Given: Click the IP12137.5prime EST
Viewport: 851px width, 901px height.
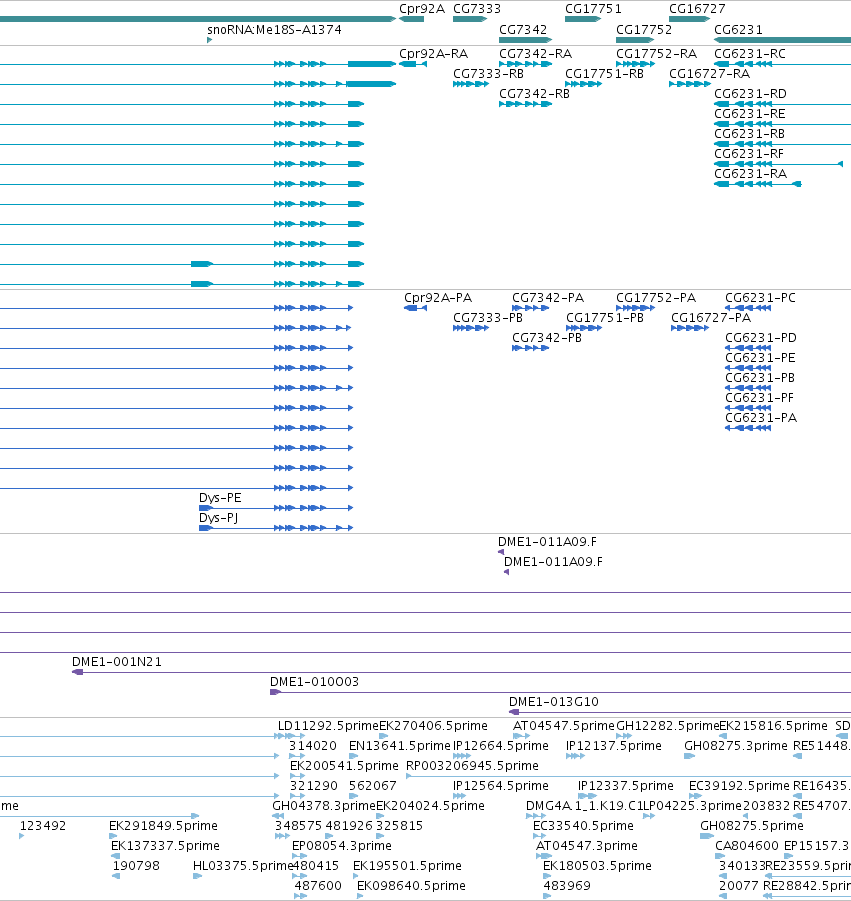Looking at the screenshot, I should coord(575,756).
